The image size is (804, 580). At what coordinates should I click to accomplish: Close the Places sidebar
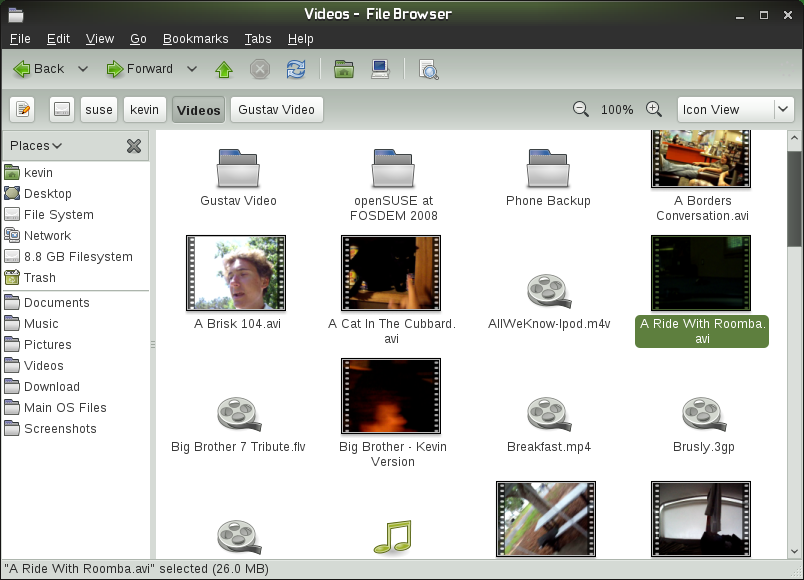tap(134, 146)
